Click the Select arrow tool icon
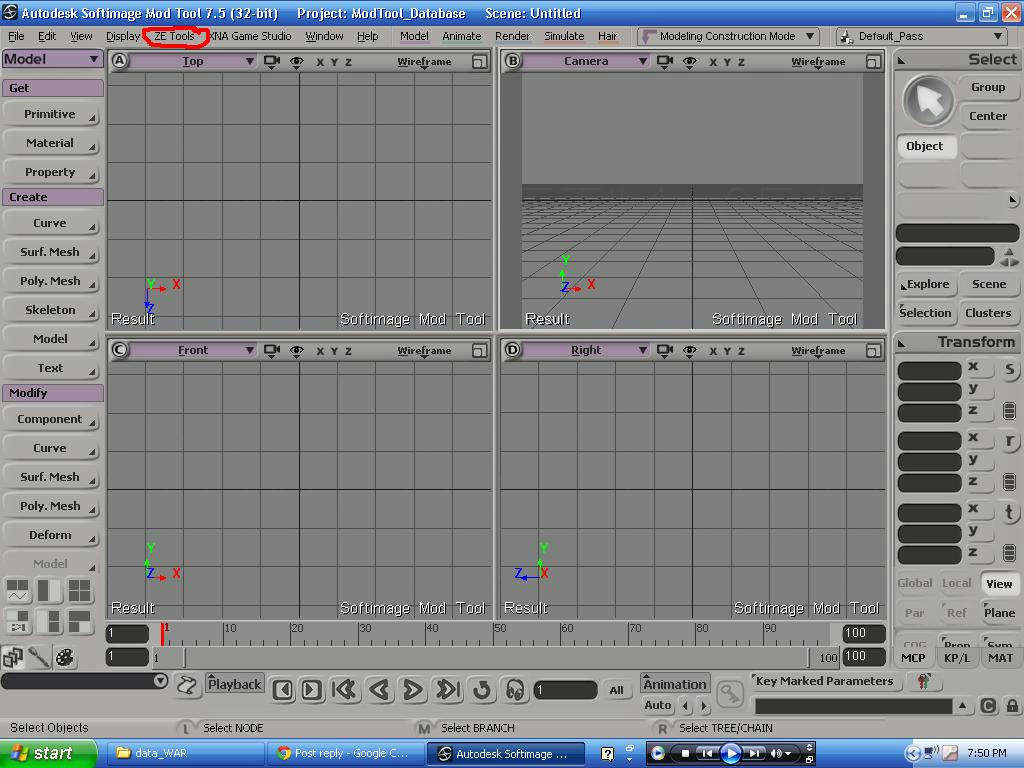Screen dimensions: 1024x768 [x=928, y=101]
